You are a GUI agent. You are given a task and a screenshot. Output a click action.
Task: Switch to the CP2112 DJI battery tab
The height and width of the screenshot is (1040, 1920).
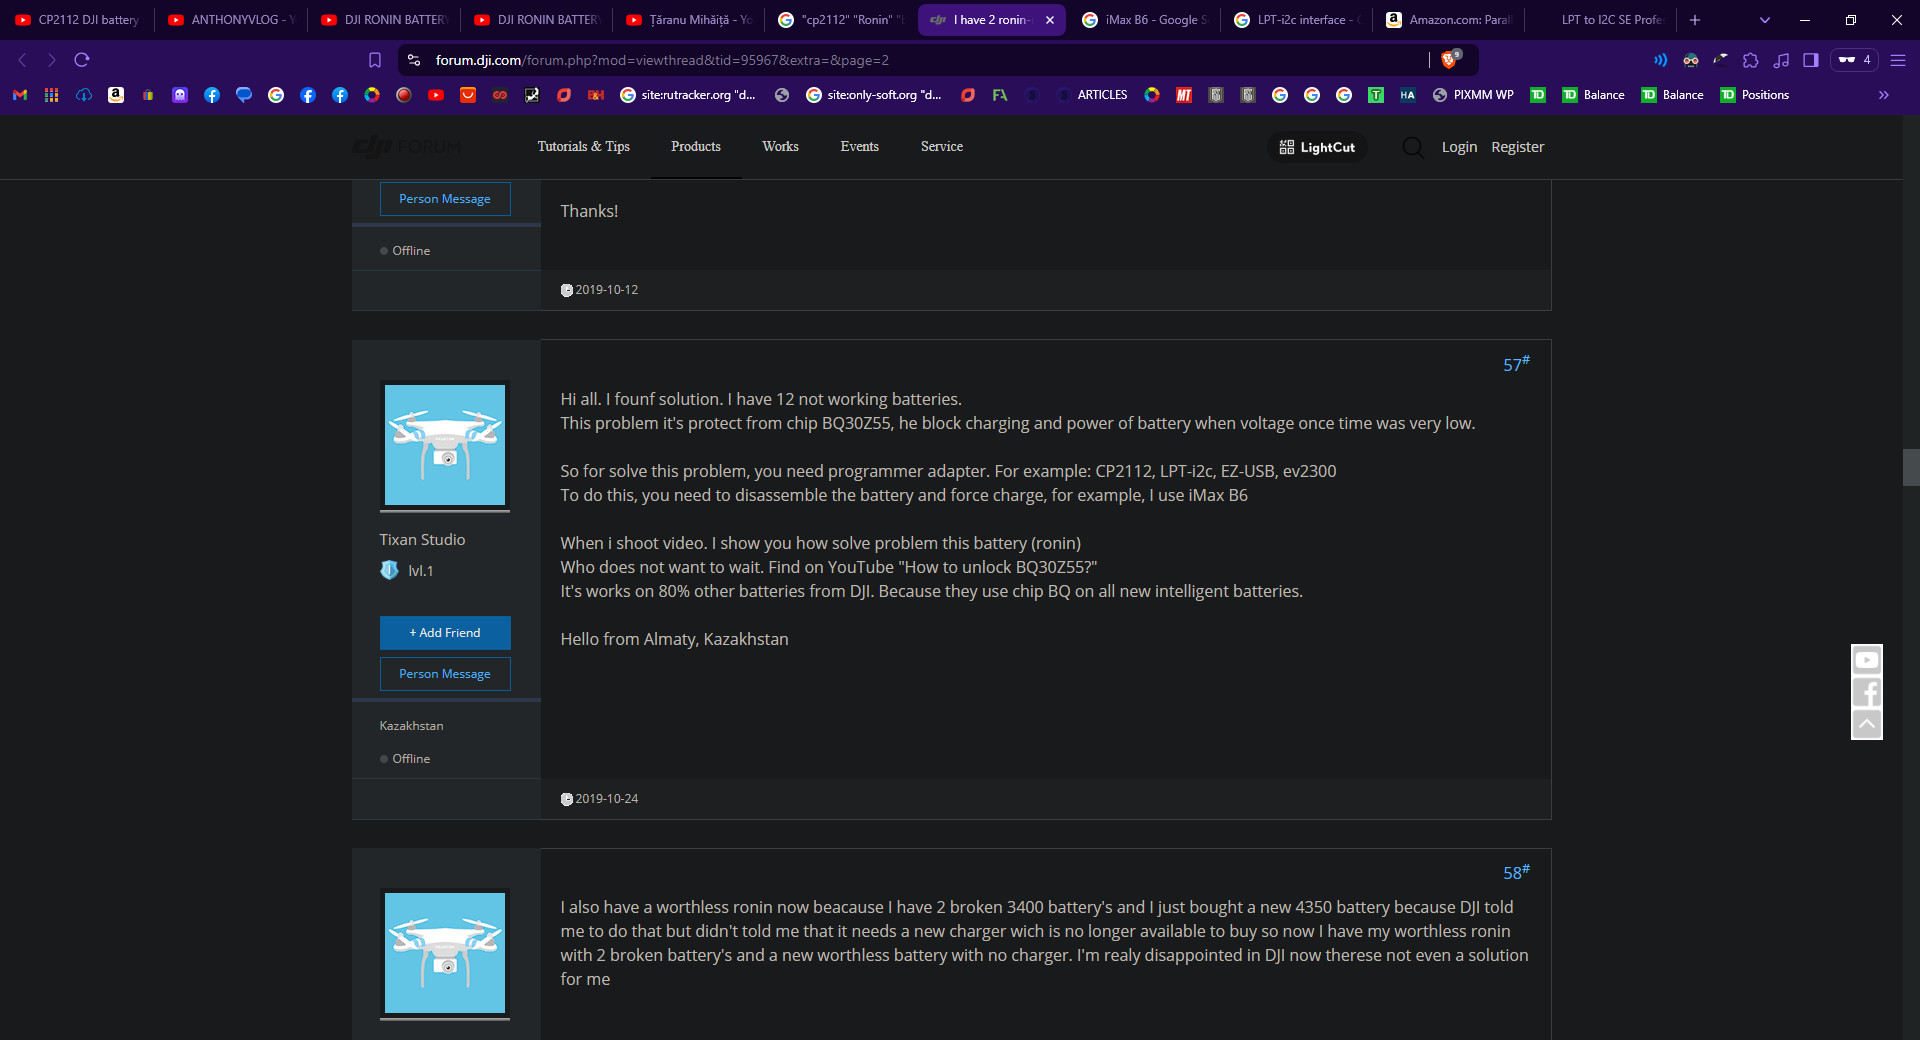[78, 20]
